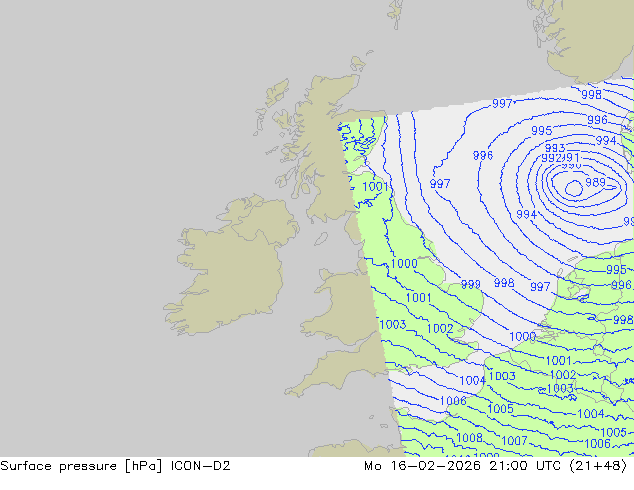Click the 999 isobar label
The image size is (634, 490).
tap(471, 284)
